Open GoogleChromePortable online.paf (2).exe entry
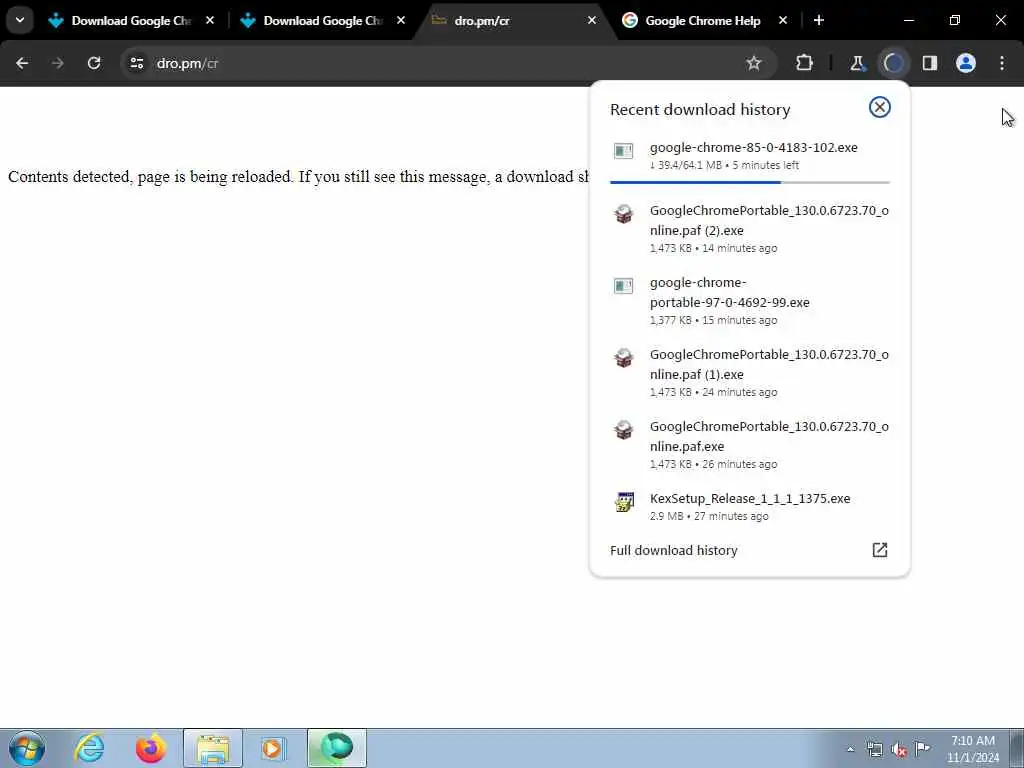Viewport: 1024px width, 768px height. click(x=750, y=229)
